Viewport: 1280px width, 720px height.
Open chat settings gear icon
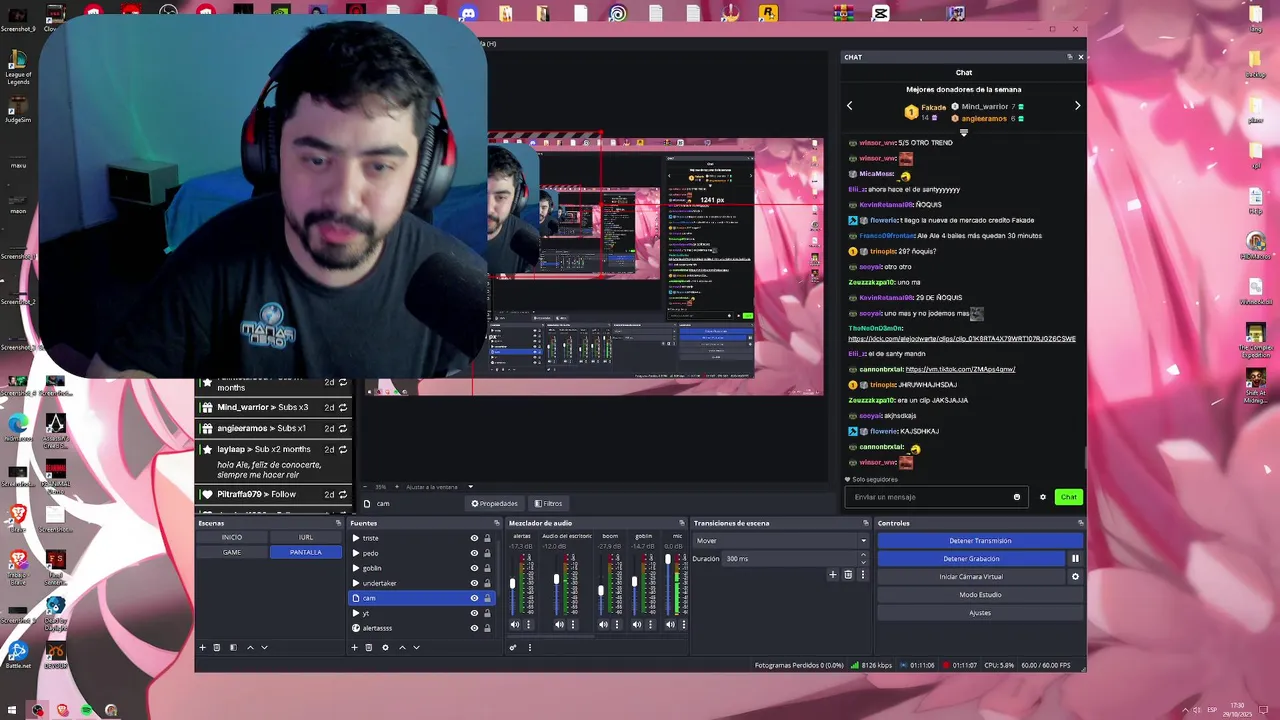click(x=1043, y=497)
